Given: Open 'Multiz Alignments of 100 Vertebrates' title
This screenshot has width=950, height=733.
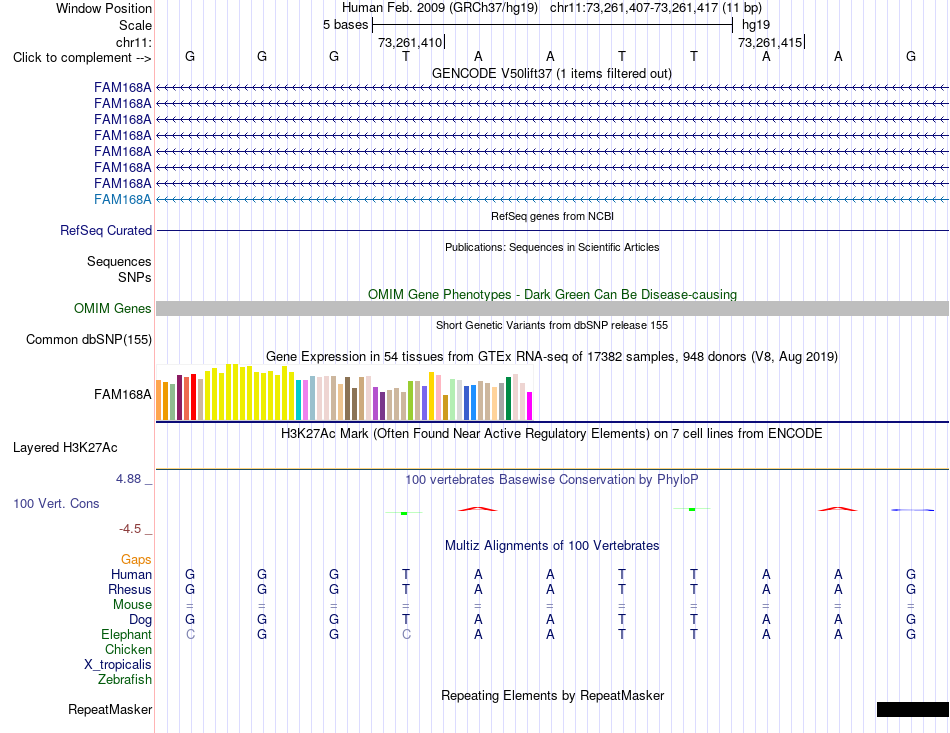Looking at the screenshot, I should [x=552, y=545].
